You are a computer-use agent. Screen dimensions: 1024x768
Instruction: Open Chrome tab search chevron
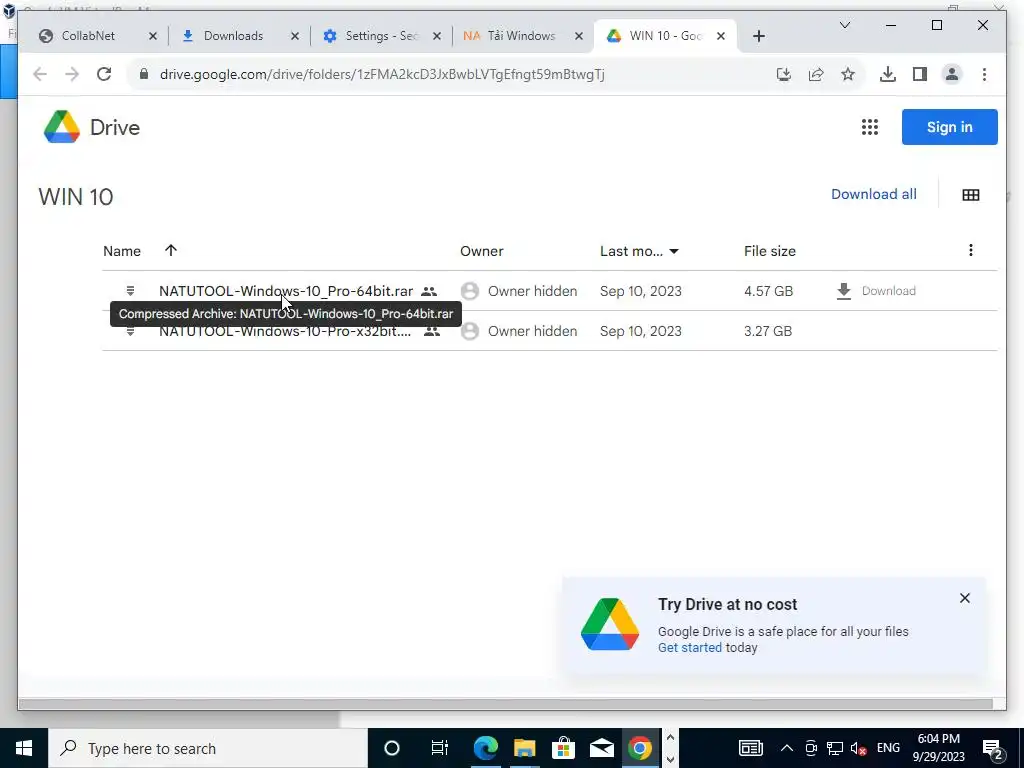click(x=844, y=25)
